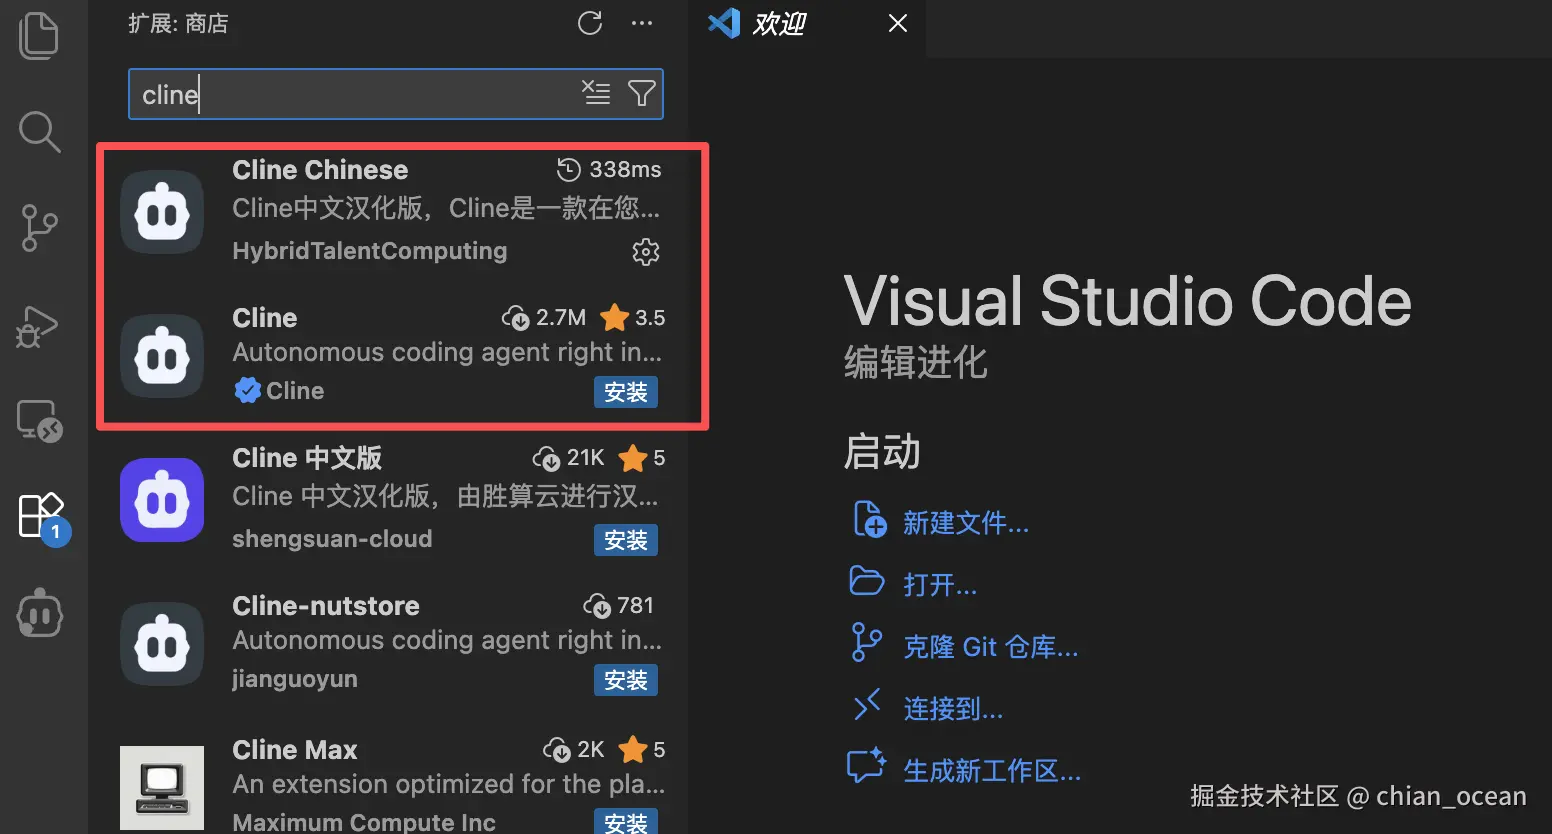Screen dimensions: 1552x834
Task: Install the Cline extension
Action: click(x=626, y=392)
